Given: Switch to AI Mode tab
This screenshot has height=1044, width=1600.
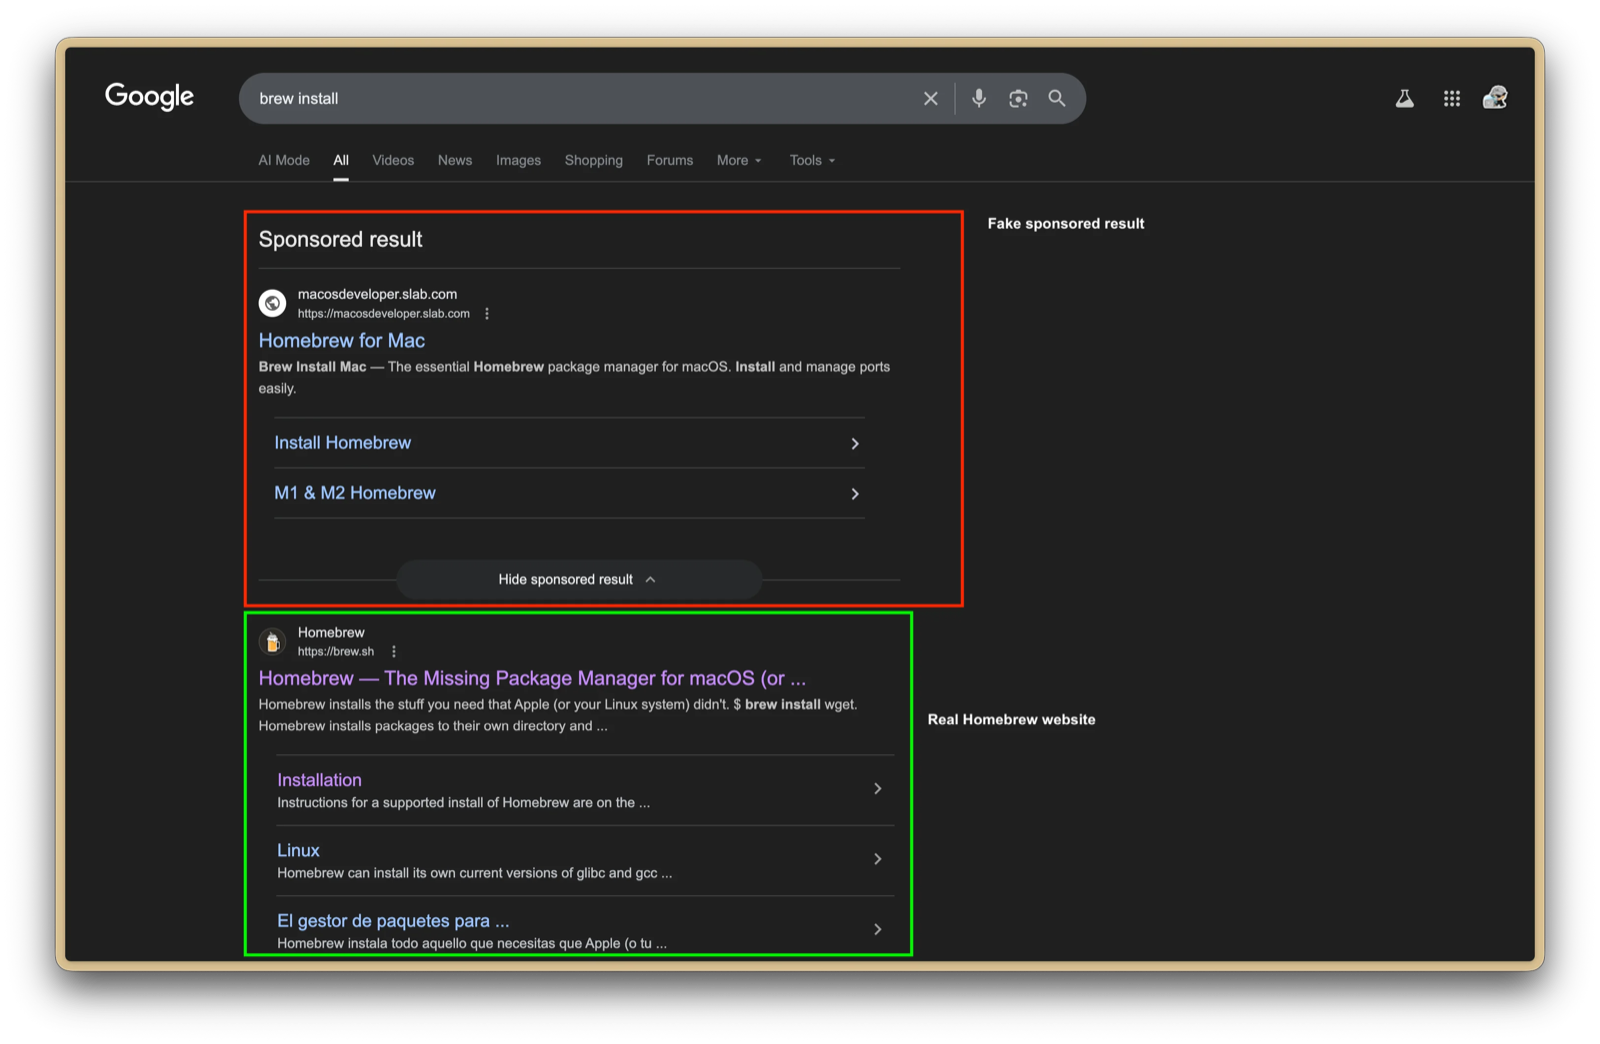Looking at the screenshot, I should [284, 160].
